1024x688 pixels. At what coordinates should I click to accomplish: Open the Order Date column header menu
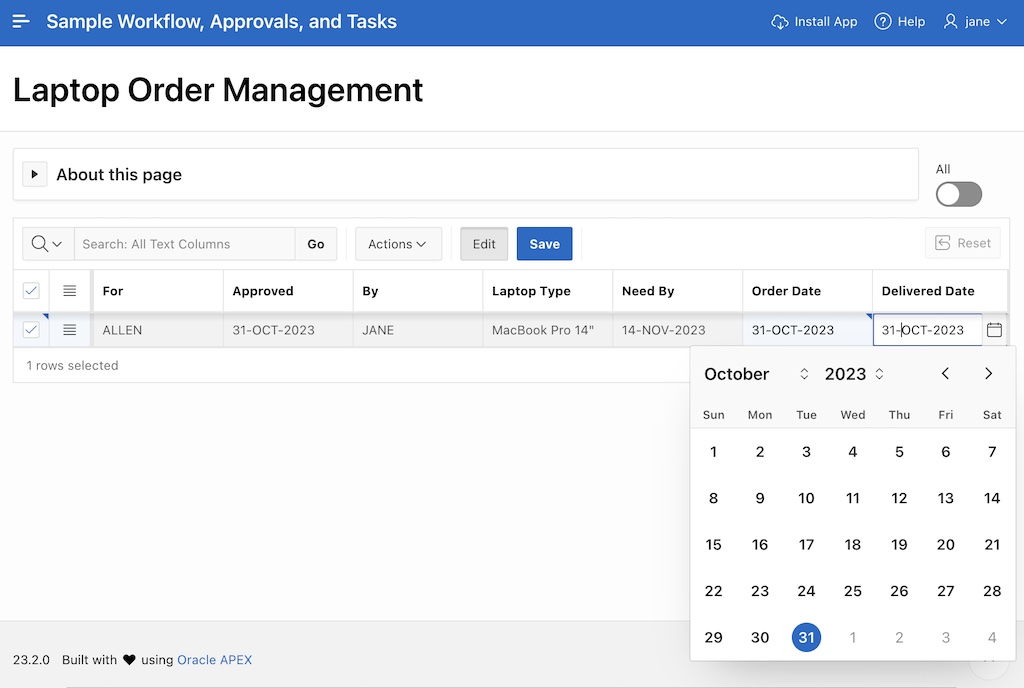pyautogui.click(x=784, y=290)
